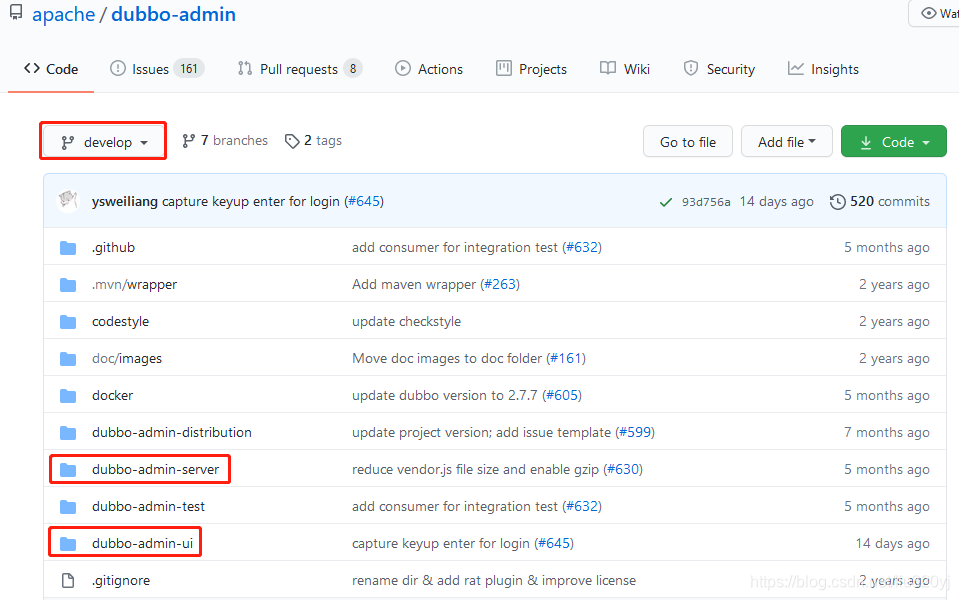This screenshot has width=959, height=600.
Task: Click the folder icon for dubbo-admin-distribution
Action: 68,433
